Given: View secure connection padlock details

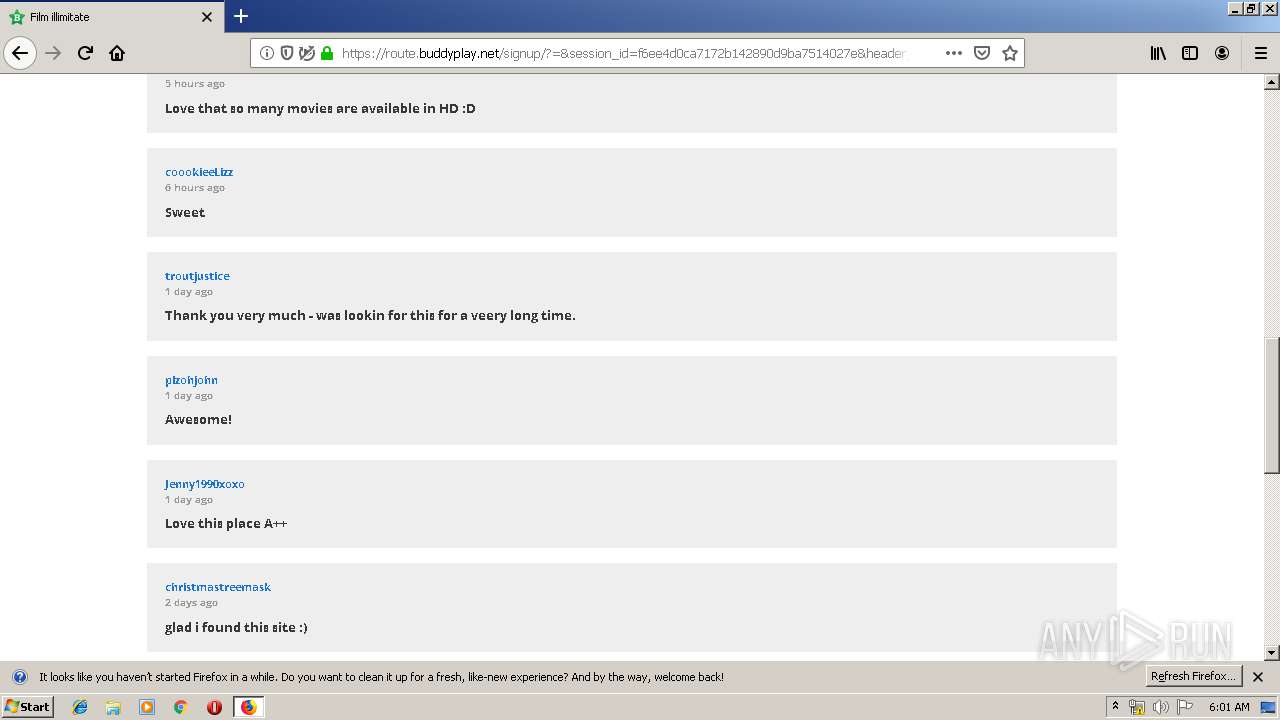Looking at the screenshot, I should (326, 53).
